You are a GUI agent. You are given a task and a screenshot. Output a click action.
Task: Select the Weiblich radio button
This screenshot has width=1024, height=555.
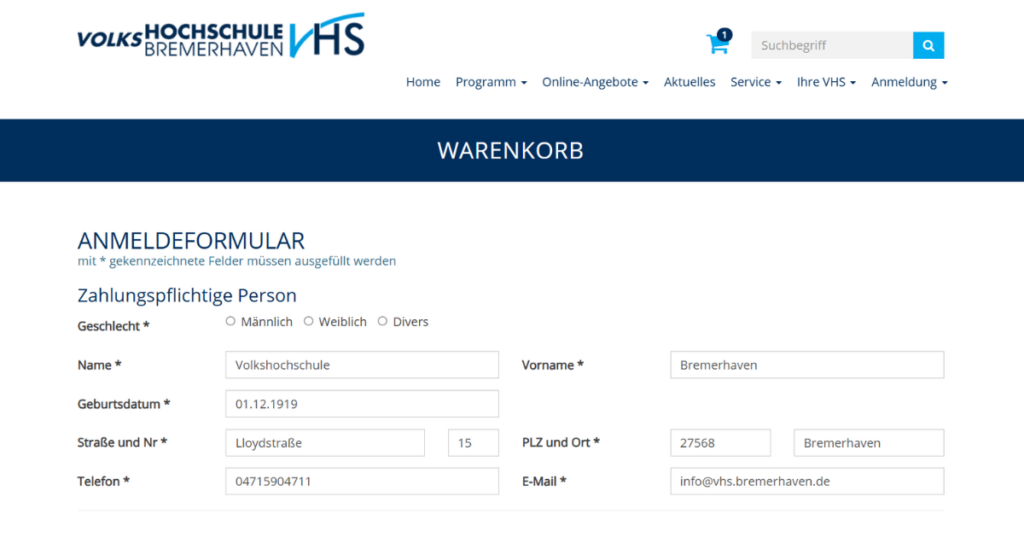(x=309, y=321)
